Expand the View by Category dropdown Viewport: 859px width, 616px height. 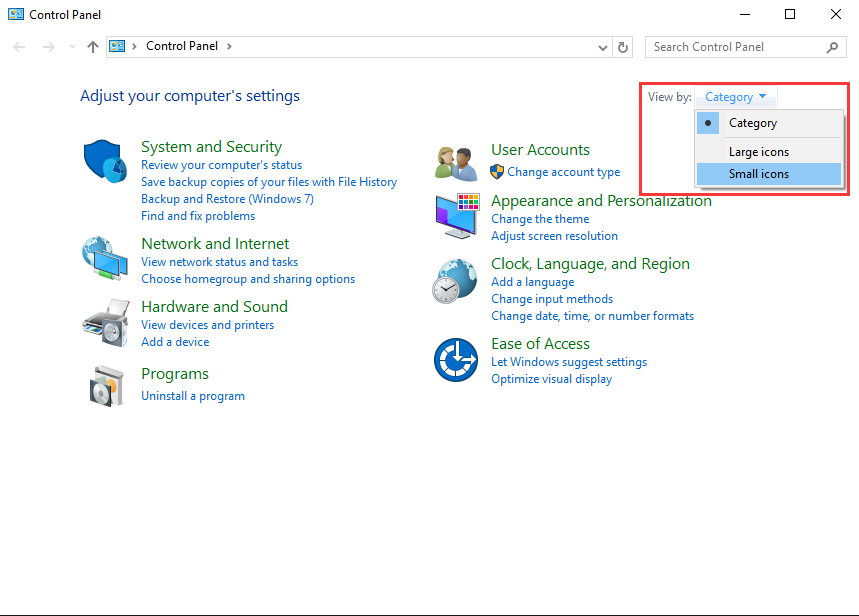pos(736,97)
